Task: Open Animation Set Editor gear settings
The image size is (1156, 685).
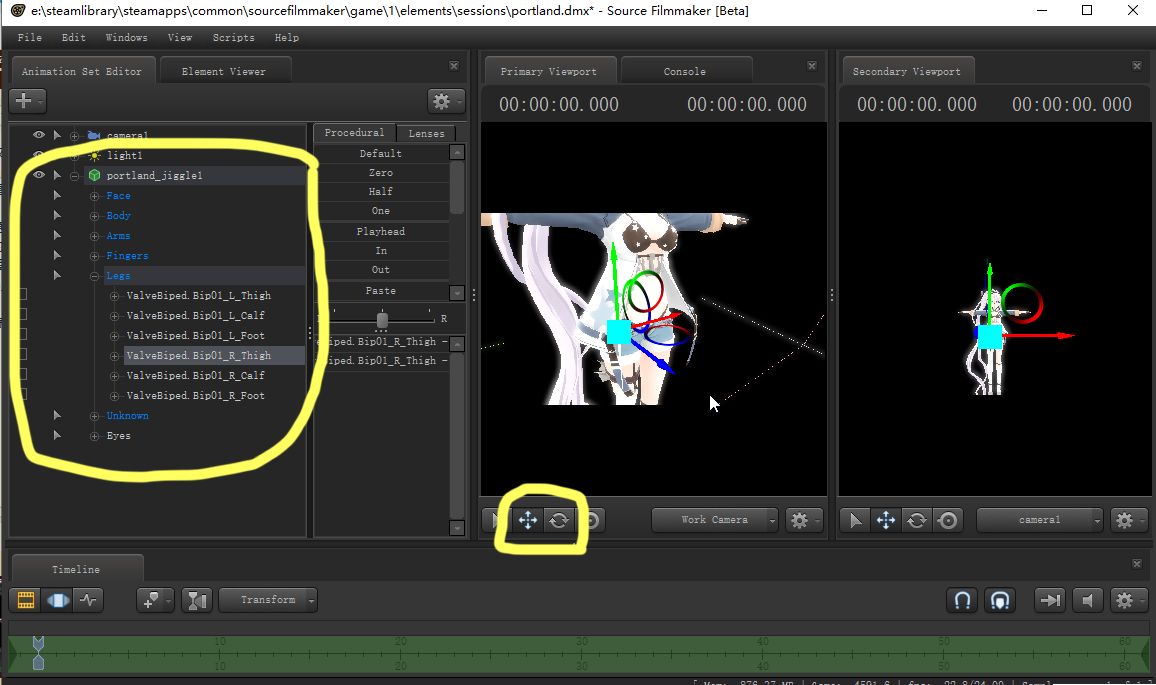Action: point(445,101)
